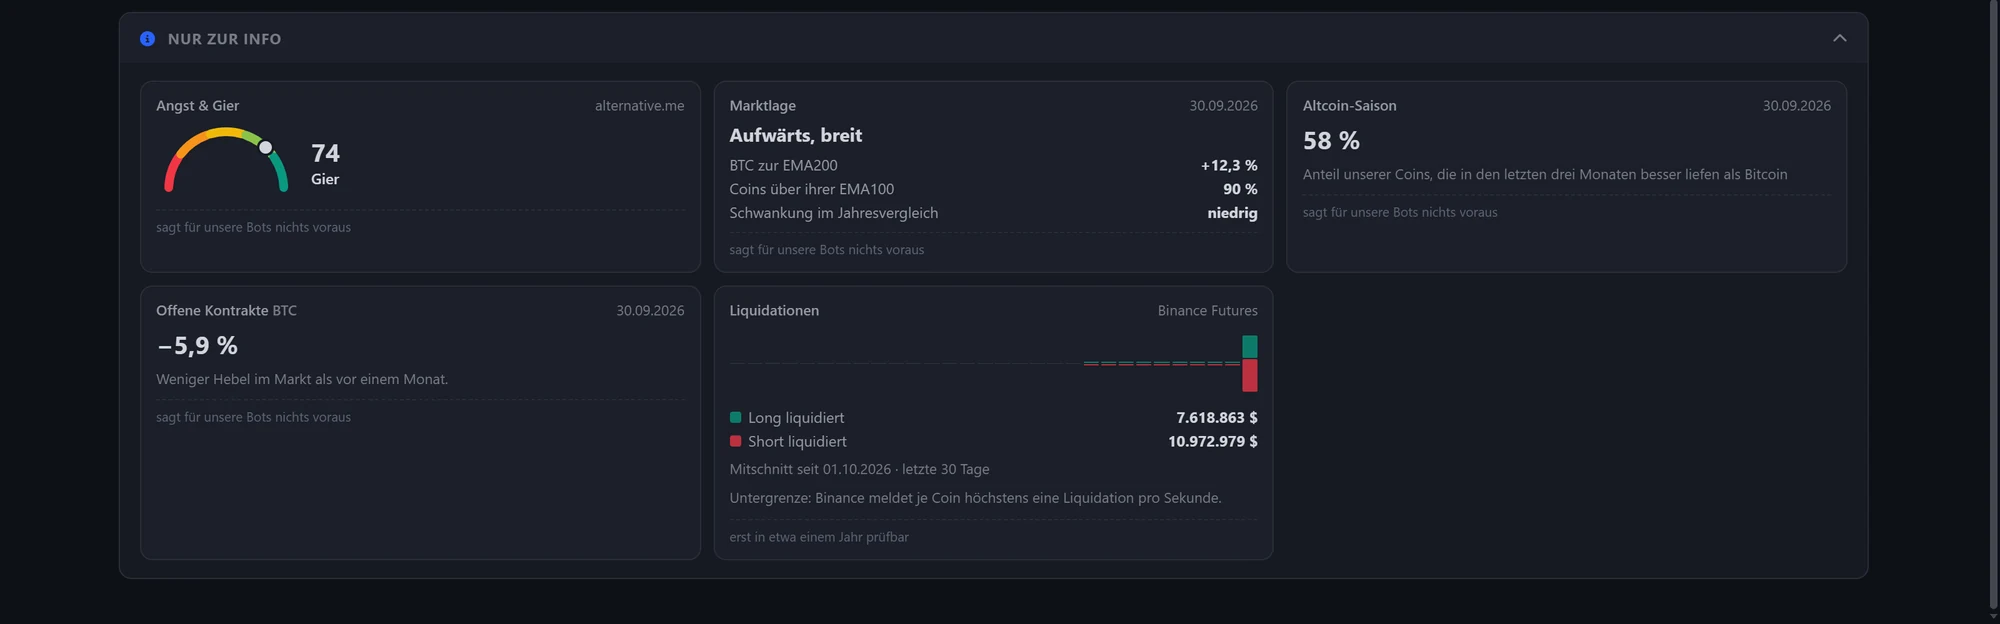
Task: Collapse the NUR ZUR INFO panel chevron
Action: click(1839, 38)
